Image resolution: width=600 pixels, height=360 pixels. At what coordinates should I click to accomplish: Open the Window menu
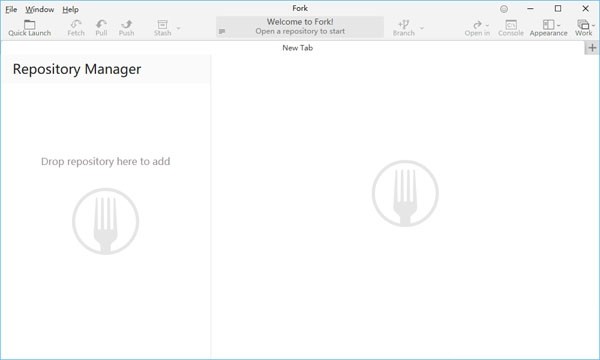click(40, 9)
